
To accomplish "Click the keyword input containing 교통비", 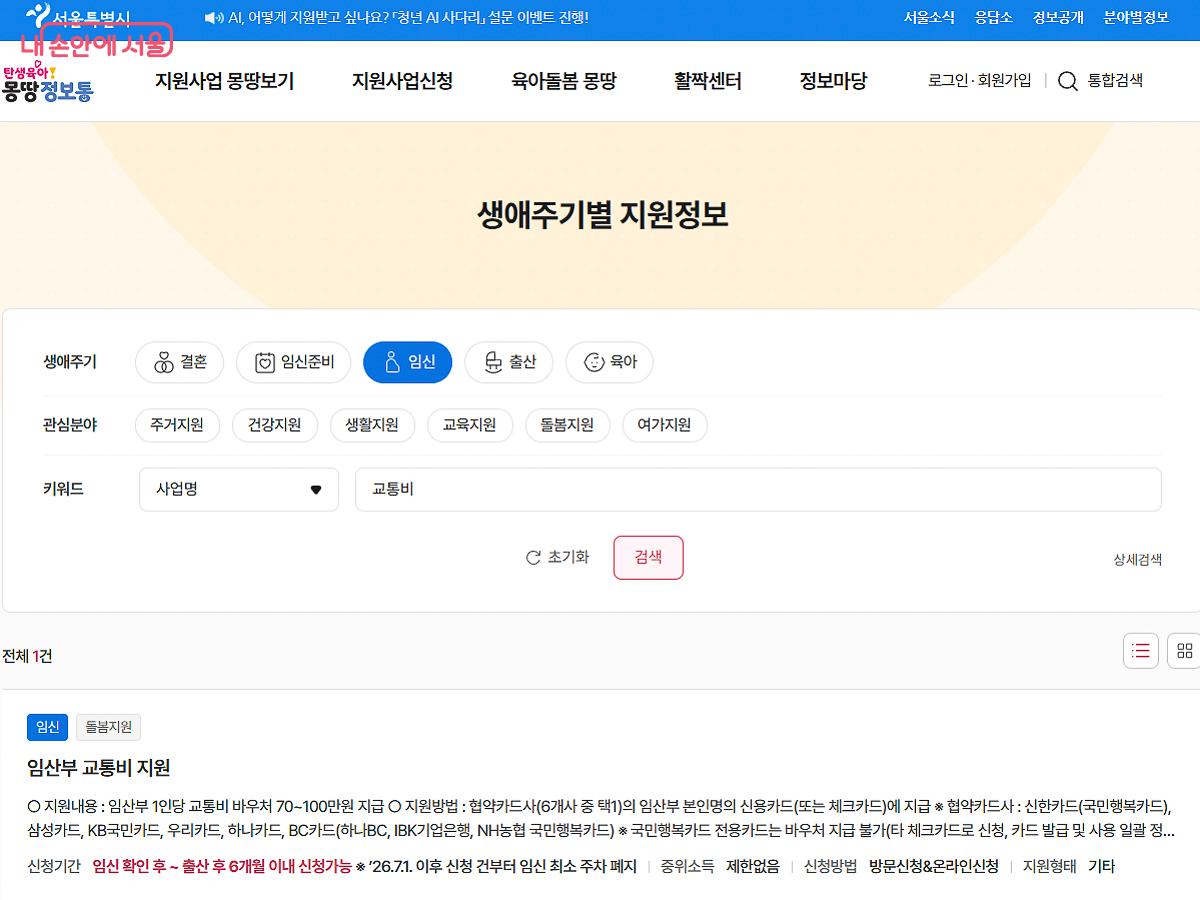I will point(758,489).
